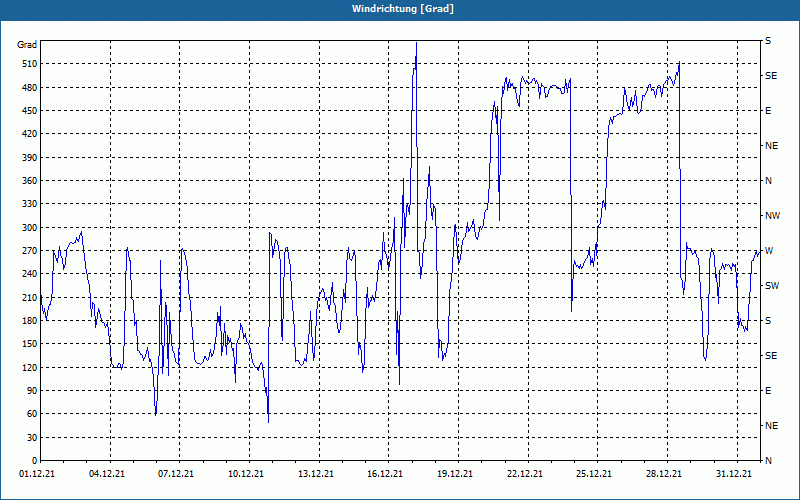Click the 150 y-axis value
Screen dimensions: 800x500
pos(30,343)
